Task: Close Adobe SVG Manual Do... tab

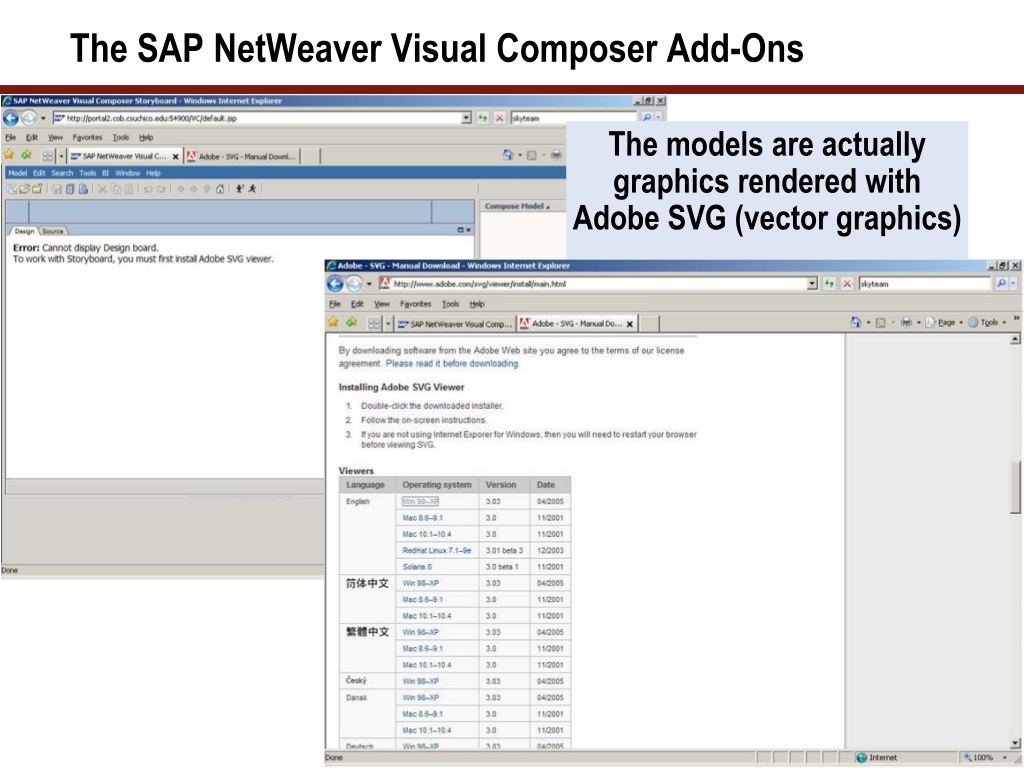Action: tap(630, 324)
